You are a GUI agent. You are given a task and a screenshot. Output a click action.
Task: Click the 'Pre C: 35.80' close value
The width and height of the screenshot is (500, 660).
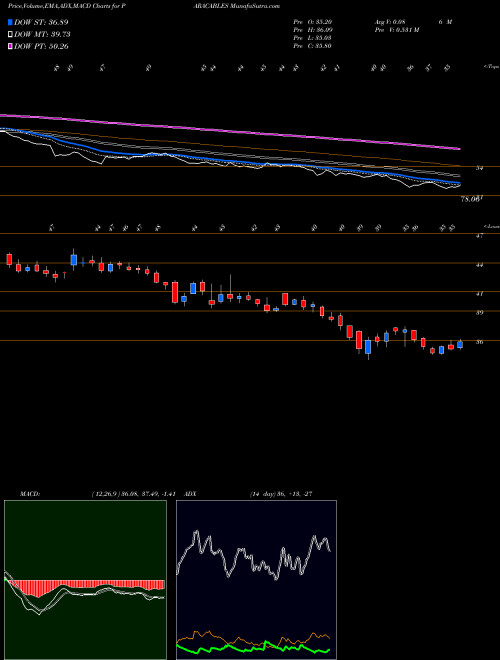313,46
